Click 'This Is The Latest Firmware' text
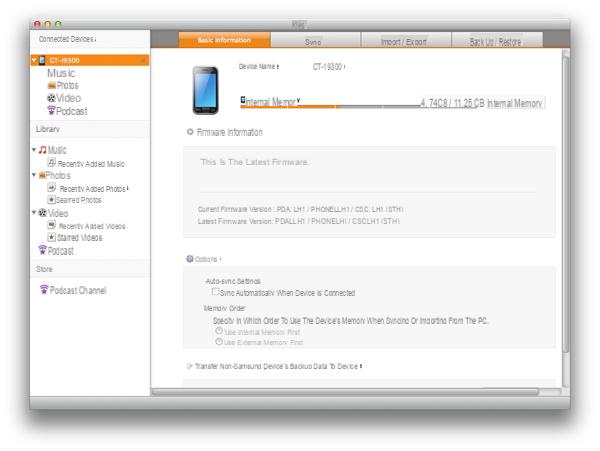The width and height of the screenshot is (600, 451). pyautogui.click(x=254, y=162)
